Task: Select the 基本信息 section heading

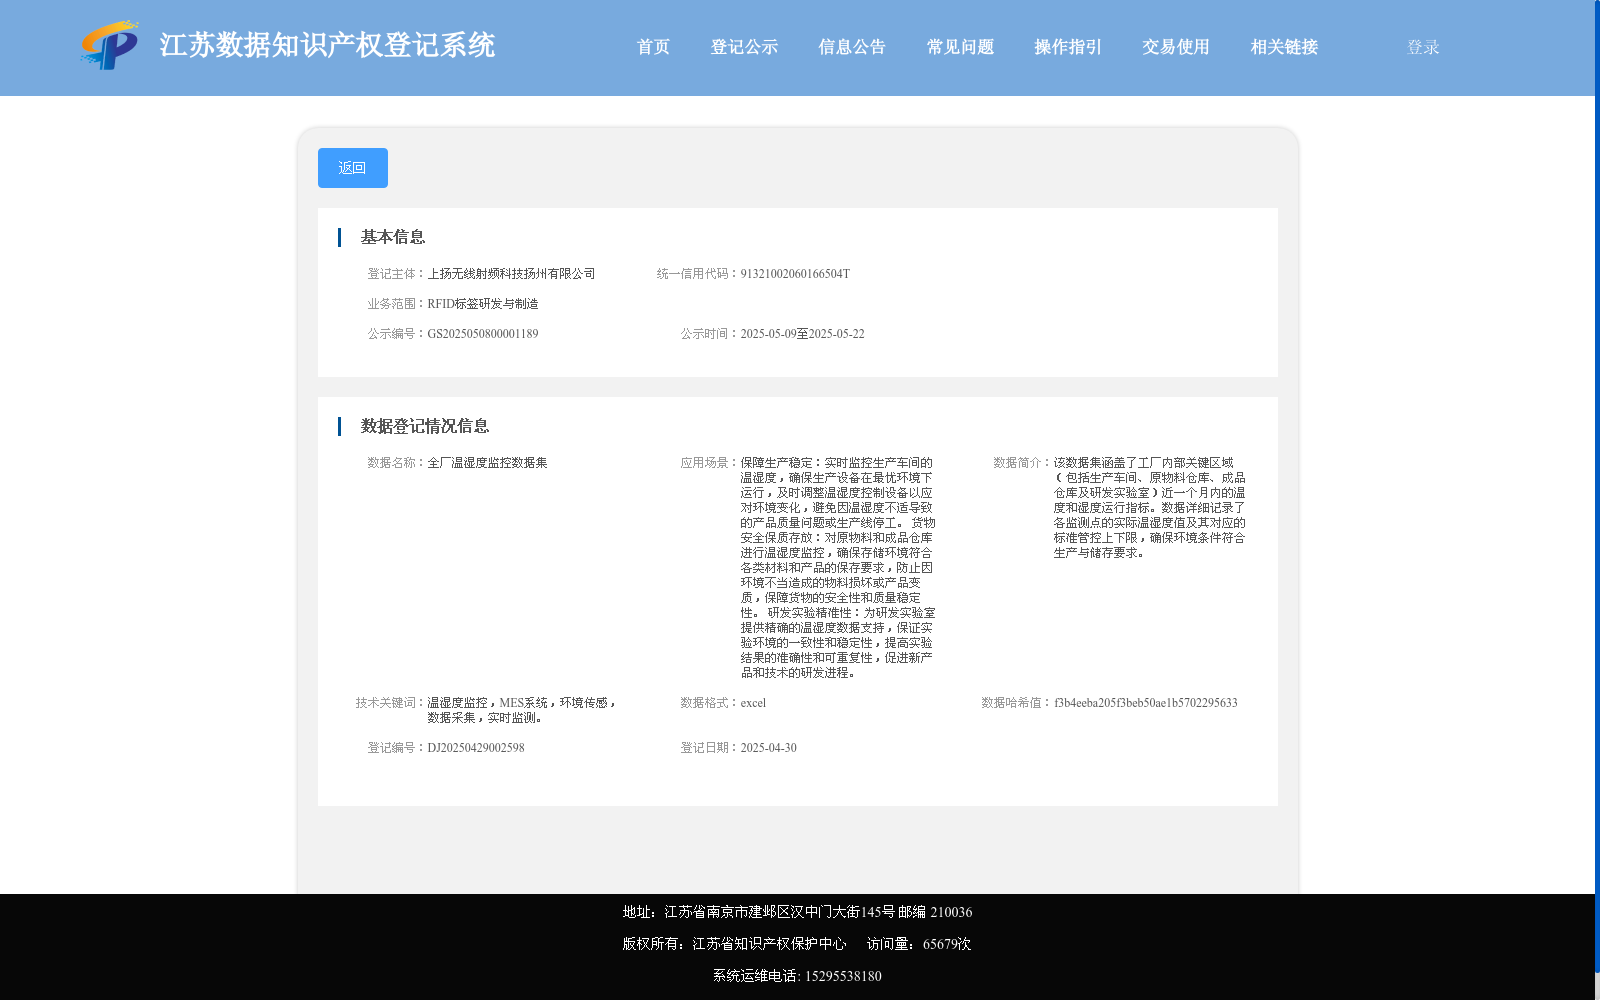Action: [x=393, y=237]
